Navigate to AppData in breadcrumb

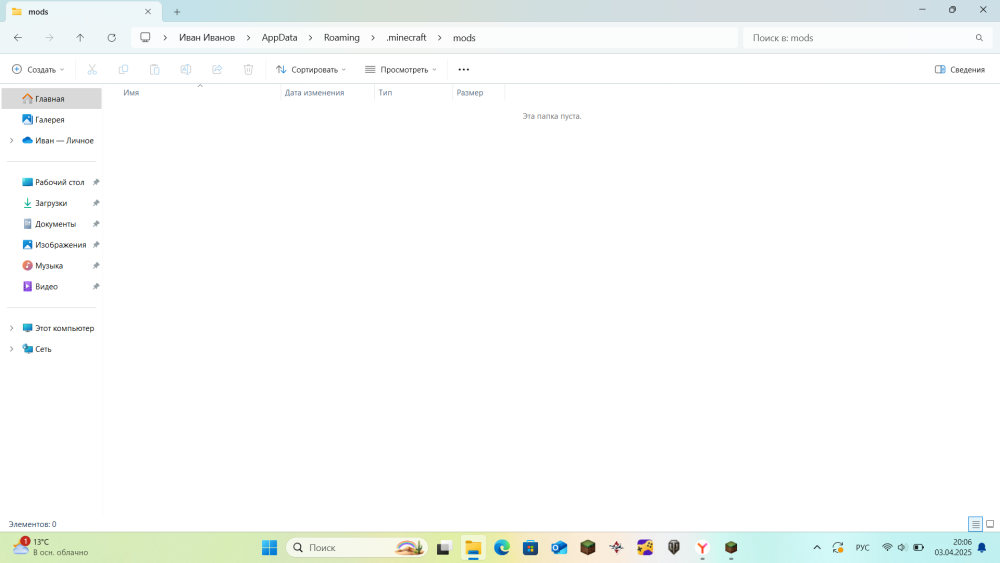pyautogui.click(x=279, y=38)
